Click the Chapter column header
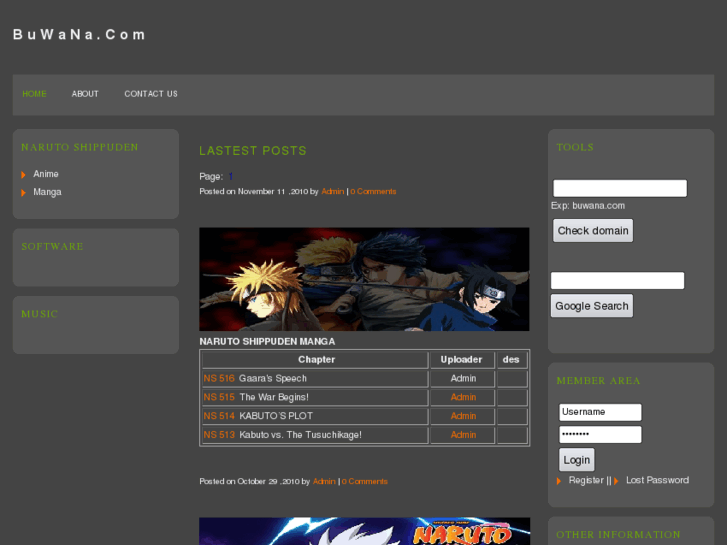Image resolution: width=727 pixels, height=545 pixels. [x=316, y=359]
